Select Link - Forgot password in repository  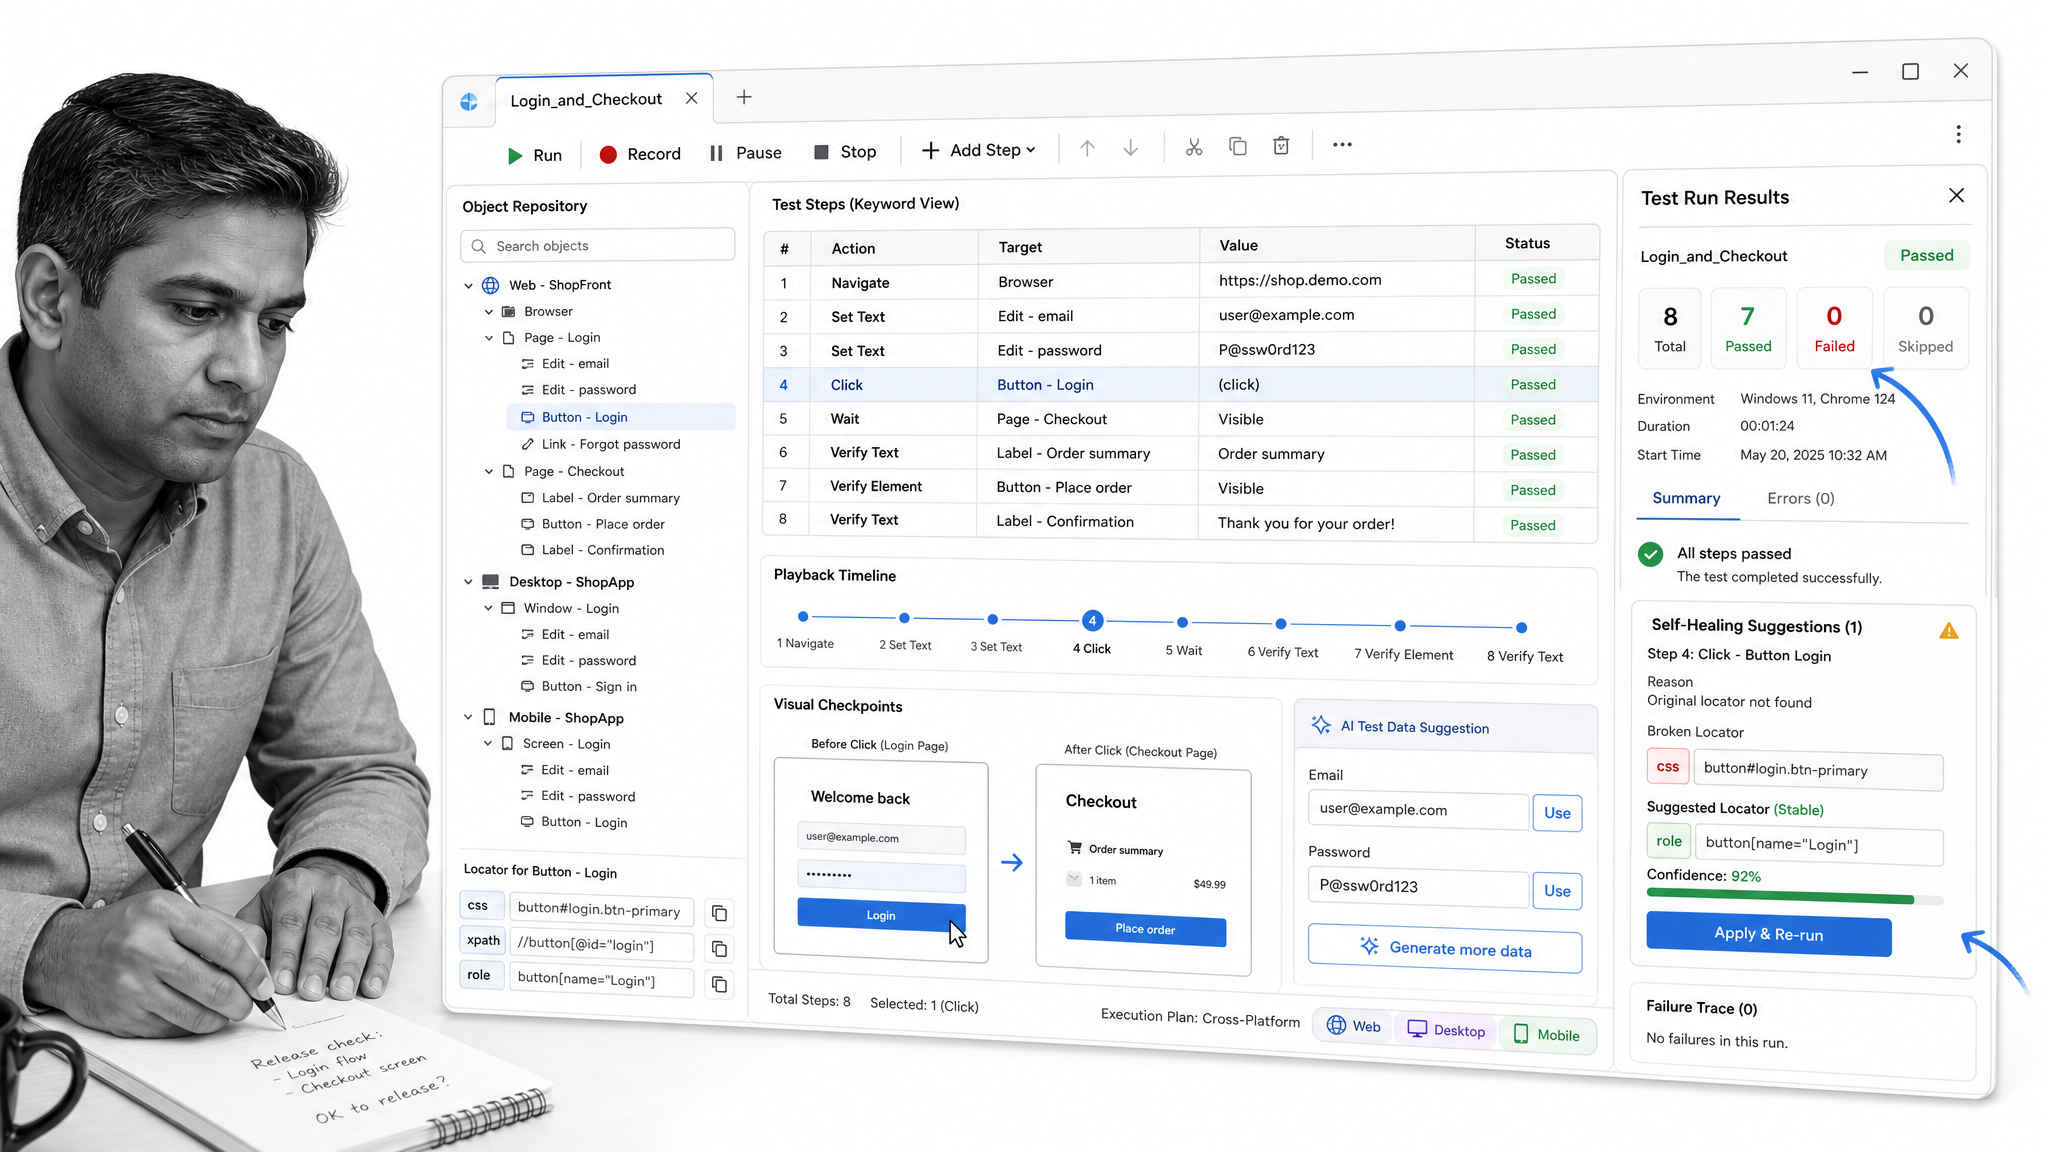(611, 444)
